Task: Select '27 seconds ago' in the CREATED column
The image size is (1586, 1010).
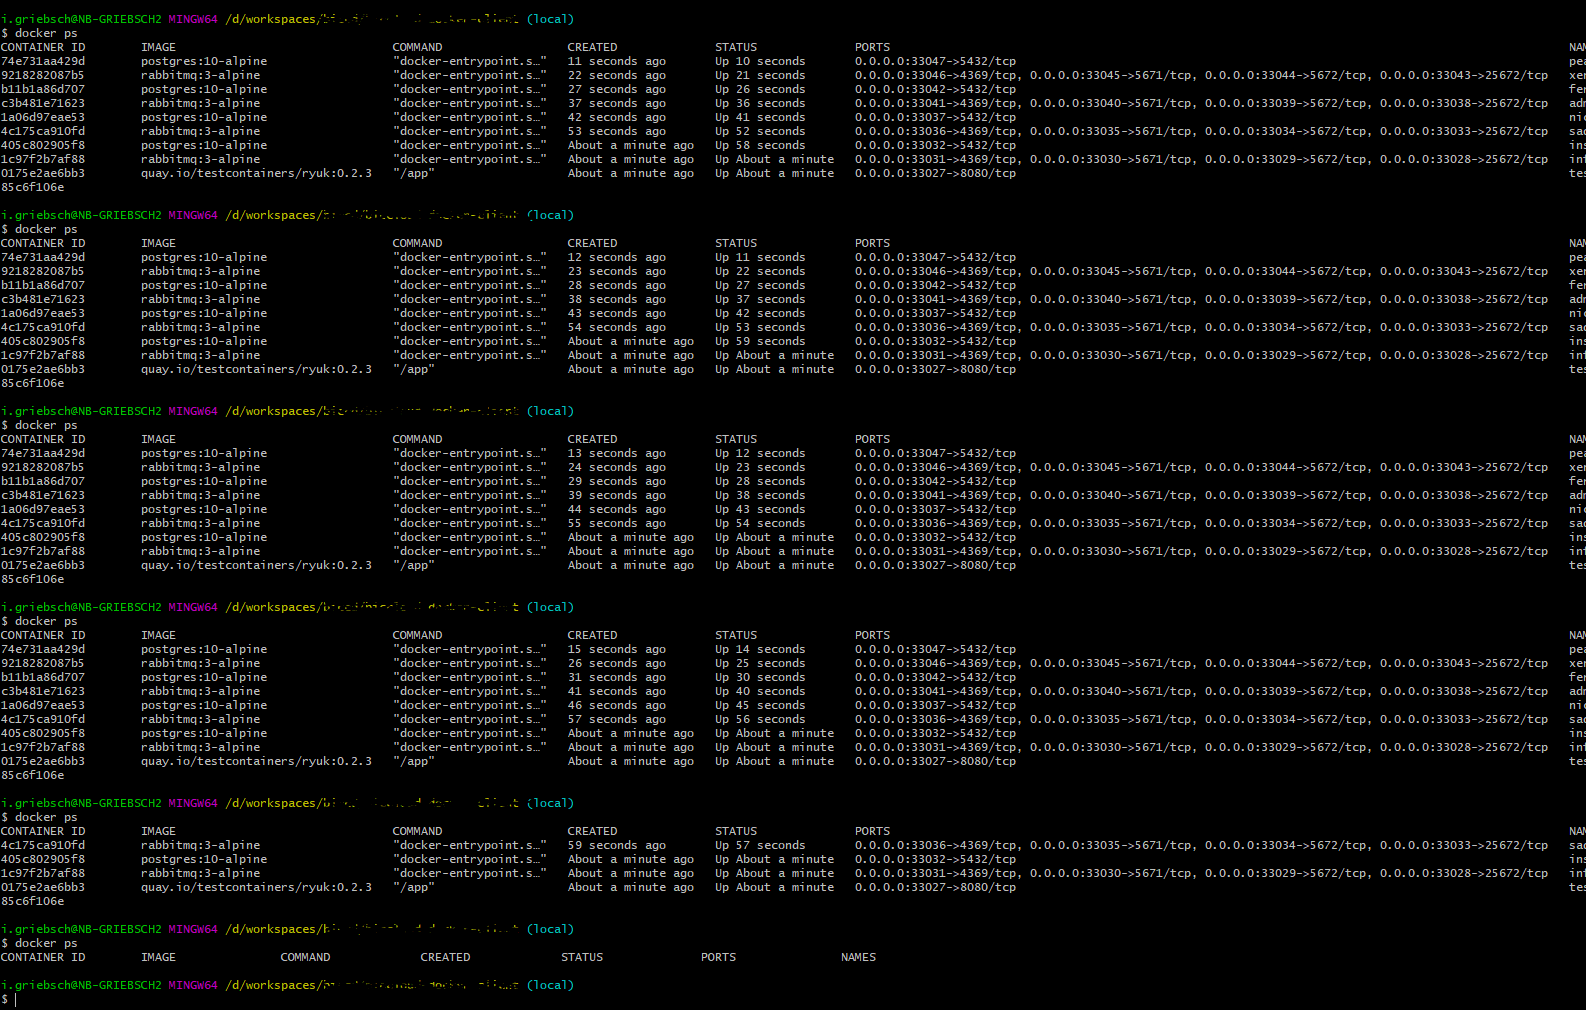Action: click(617, 89)
